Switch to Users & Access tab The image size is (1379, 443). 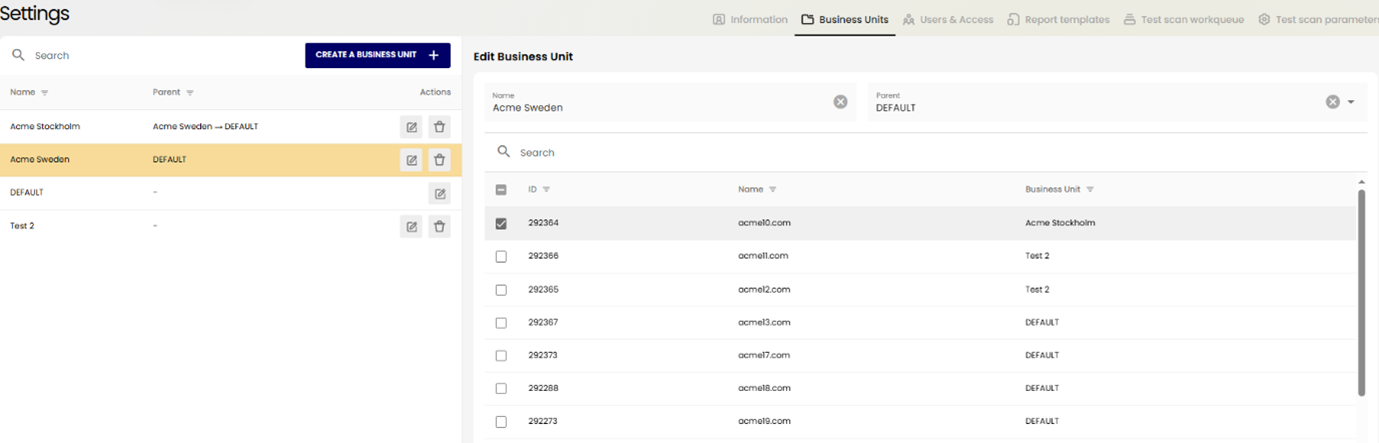pyautogui.click(x=948, y=19)
